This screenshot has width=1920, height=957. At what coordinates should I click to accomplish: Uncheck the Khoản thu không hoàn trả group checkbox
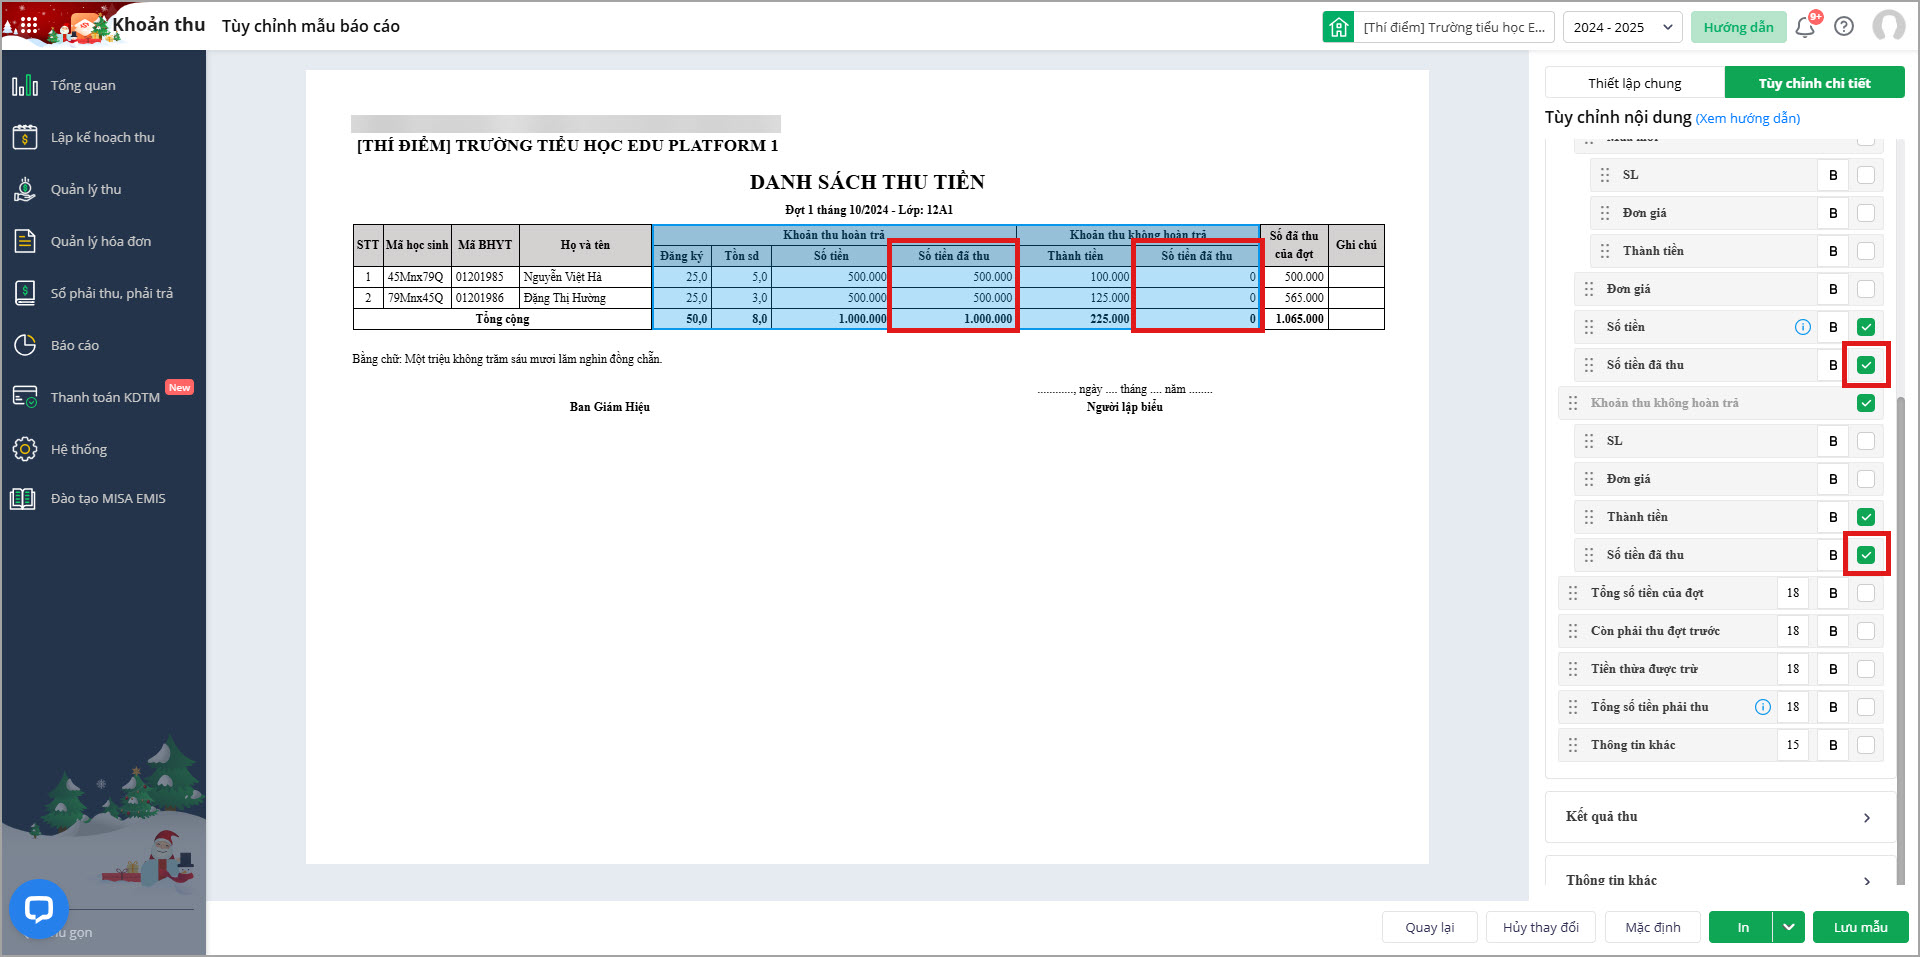[x=1866, y=403]
